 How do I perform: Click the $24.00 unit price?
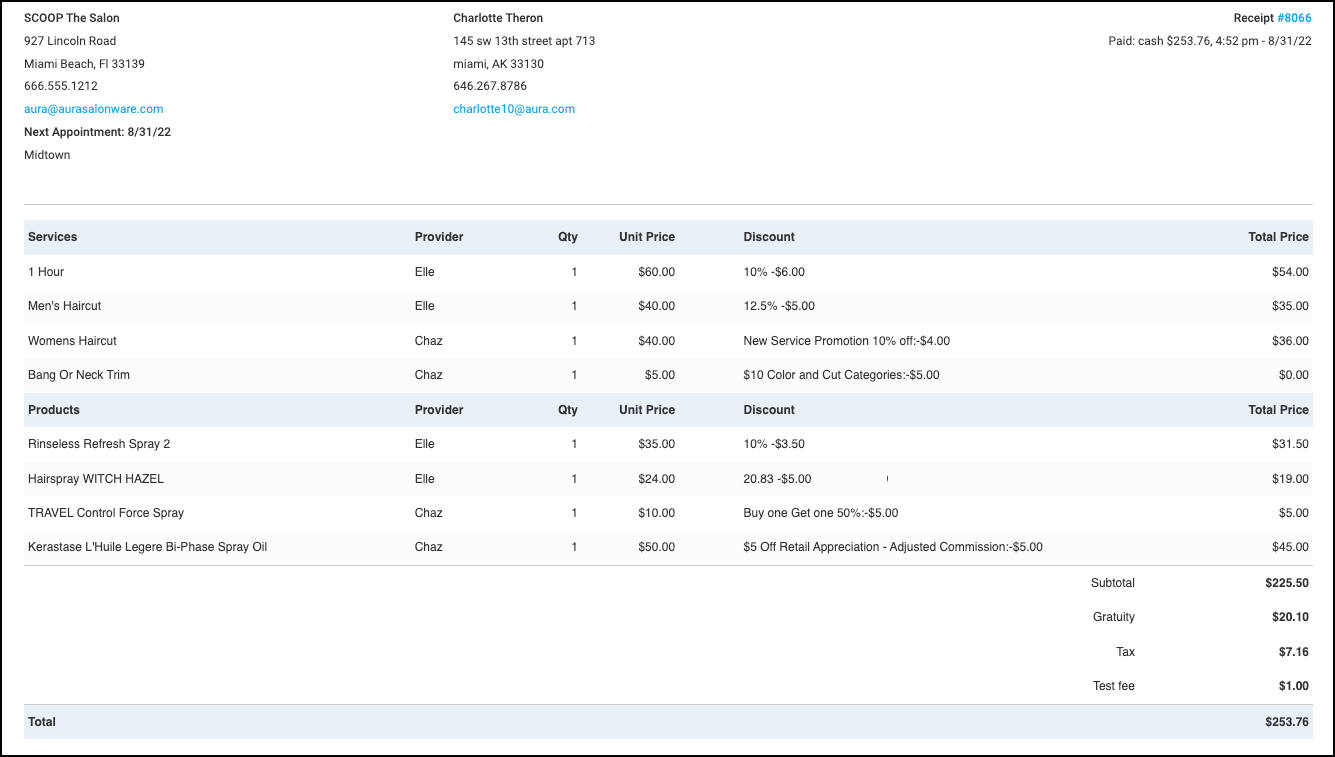coord(656,479)
